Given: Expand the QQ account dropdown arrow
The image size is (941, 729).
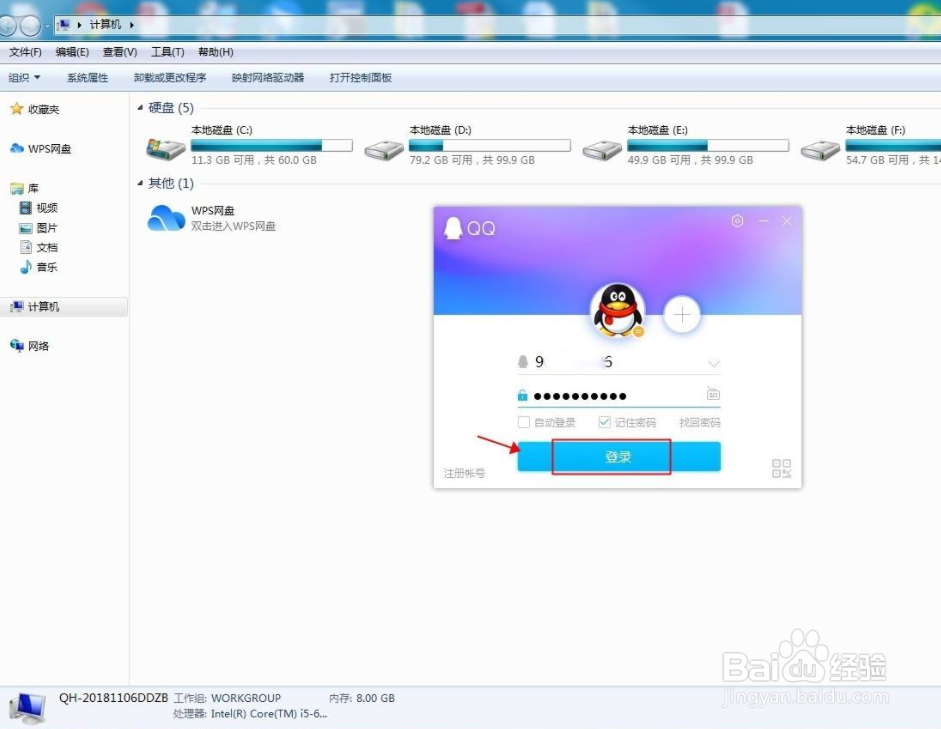Looking at the screenshot, I should [714, 364].
